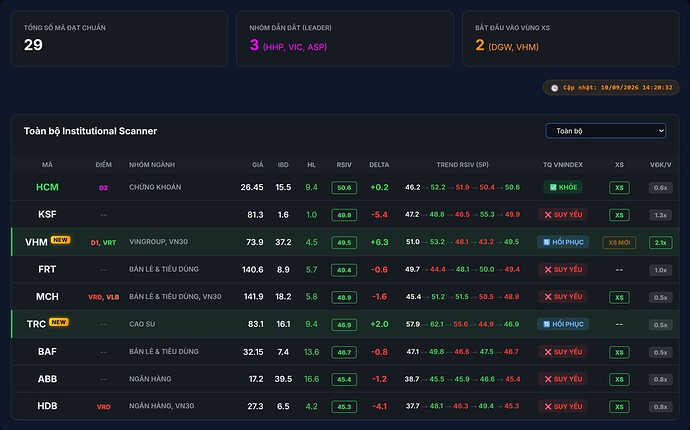Open the Tổng số mã đạt chuẩn card
Viewport: 690px width, 430px height.
pyautogui.click(x=119, y=39)
